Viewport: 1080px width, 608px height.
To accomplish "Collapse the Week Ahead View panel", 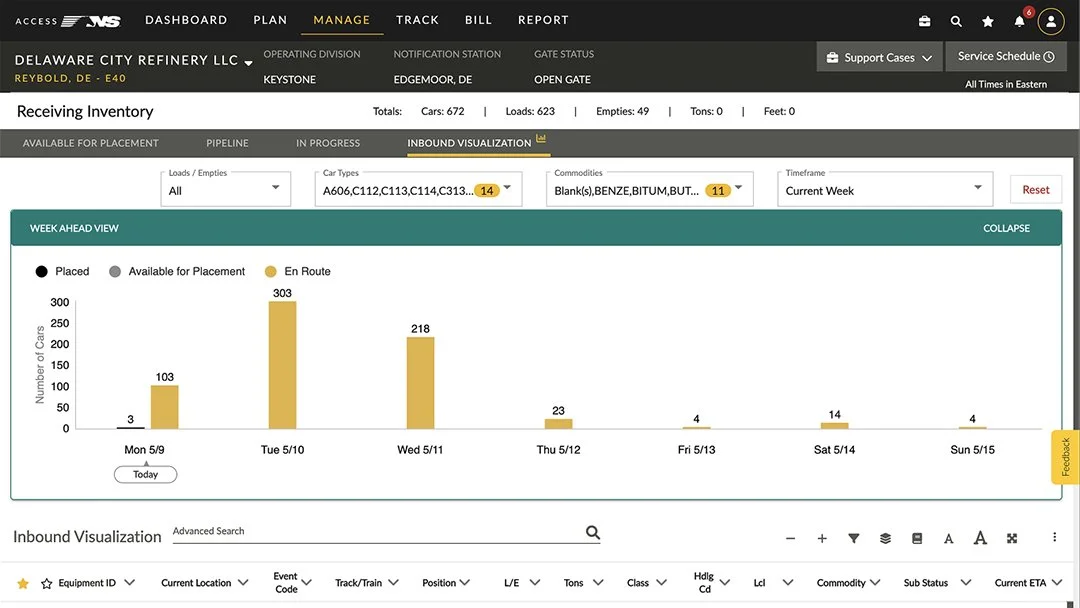I will pos(1006,228).
